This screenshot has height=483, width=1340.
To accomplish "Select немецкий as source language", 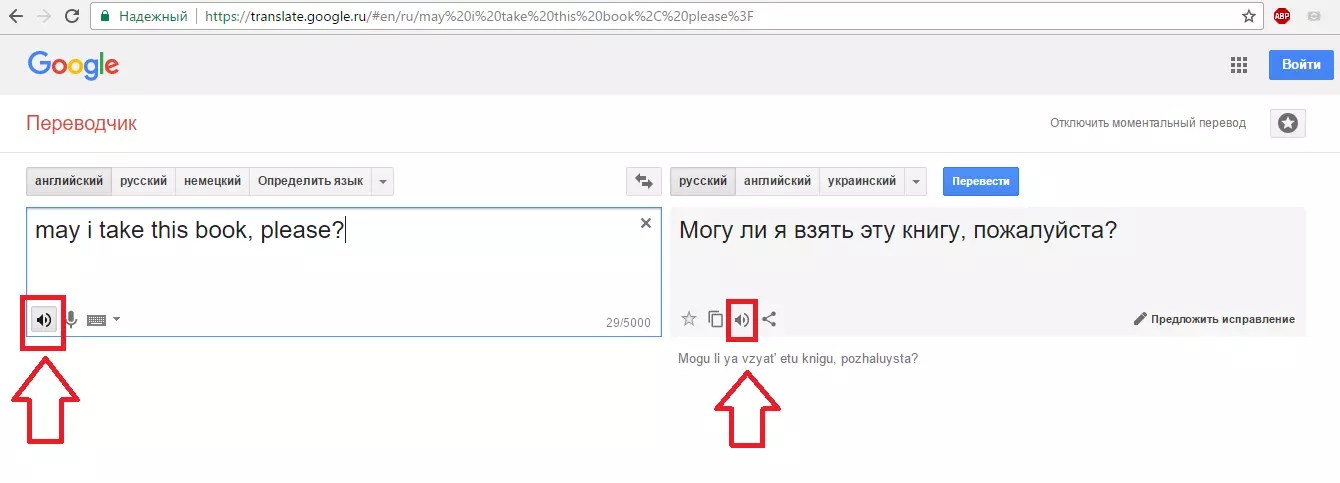I will pyautogui.click(x=212, y=181).
